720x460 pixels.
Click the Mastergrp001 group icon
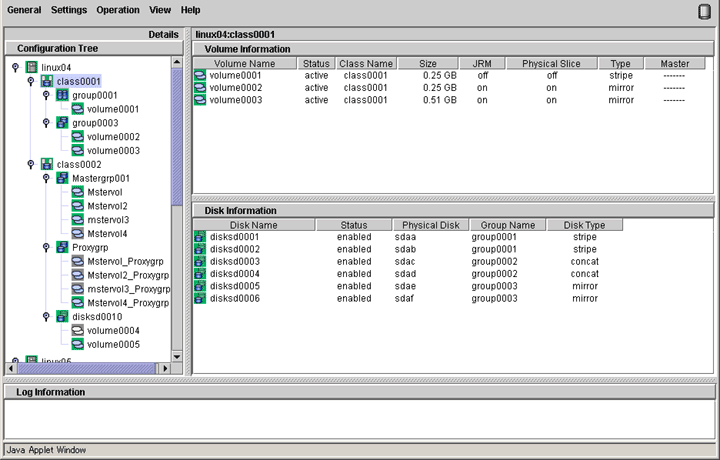62,178
